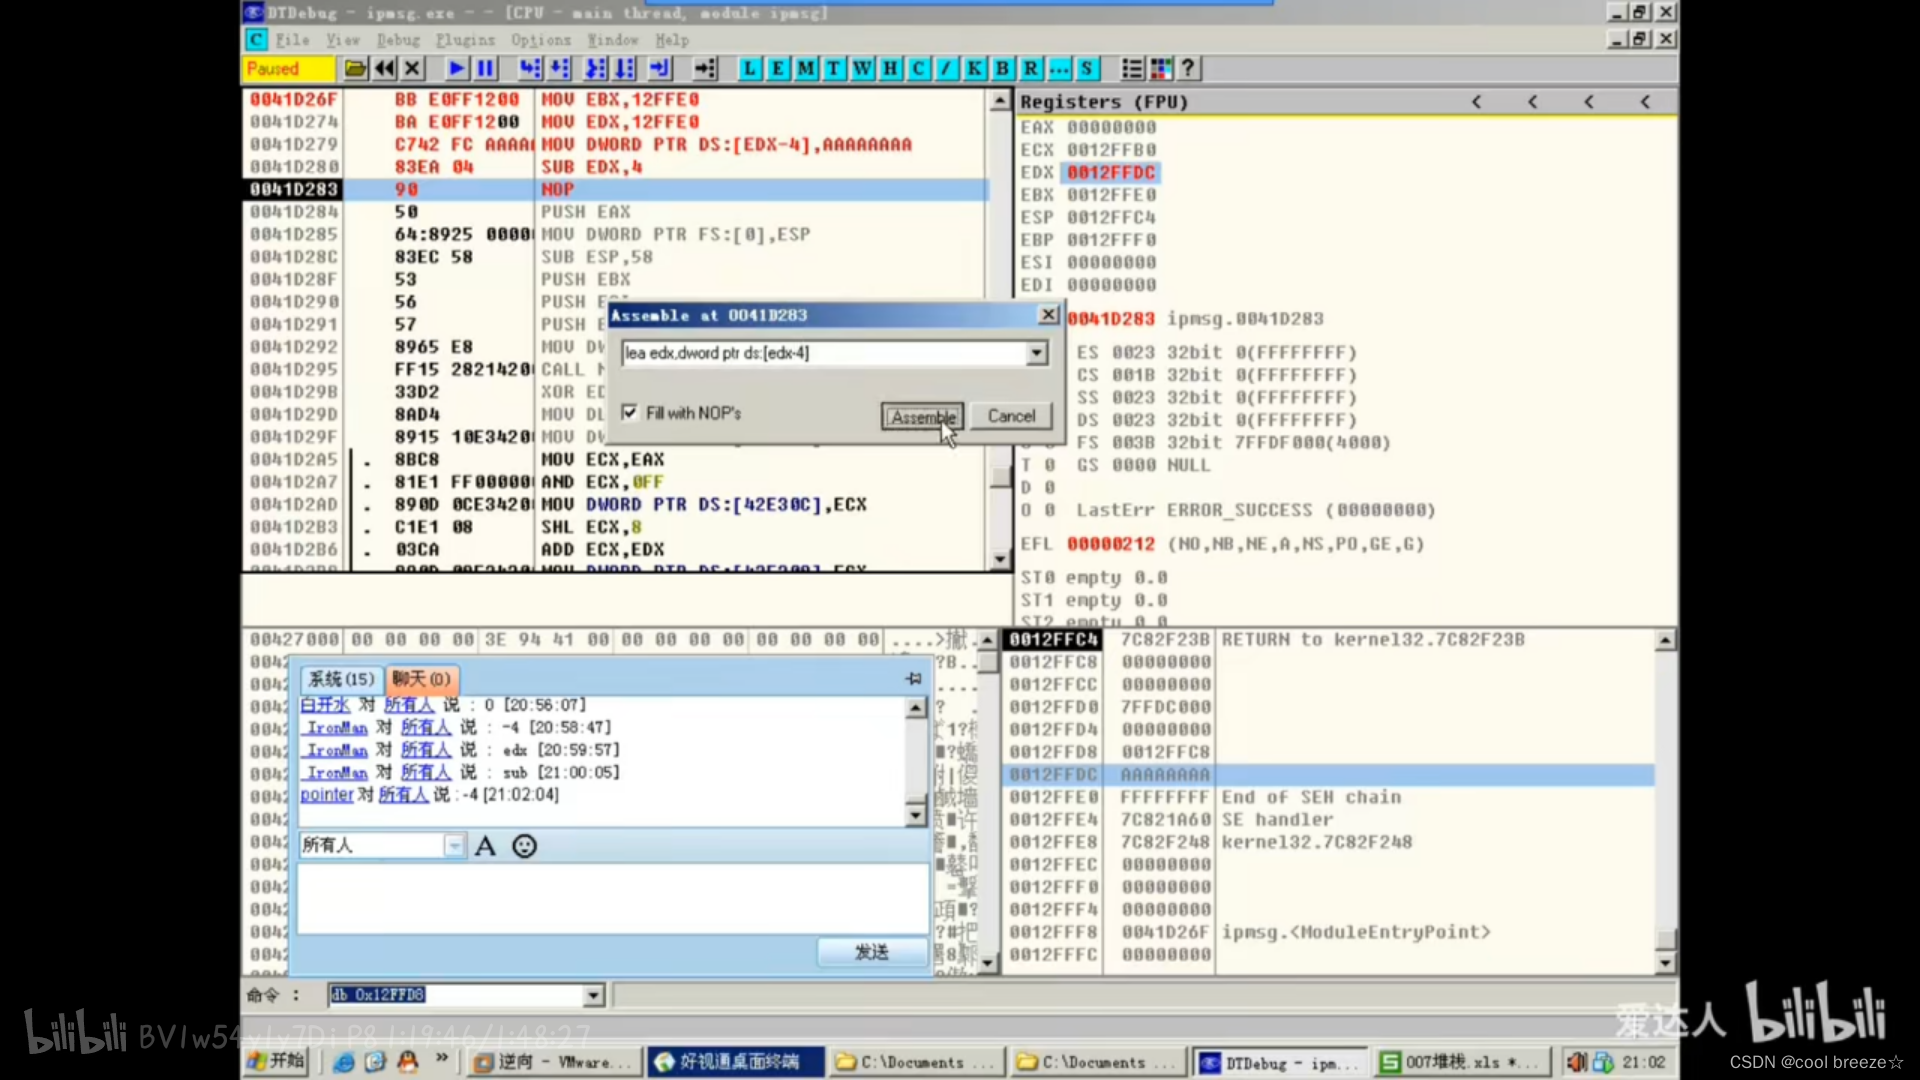This screenshot has height=1080, width=1920.
Task: Open Executable modules with E button
Action: click(777, 68)
